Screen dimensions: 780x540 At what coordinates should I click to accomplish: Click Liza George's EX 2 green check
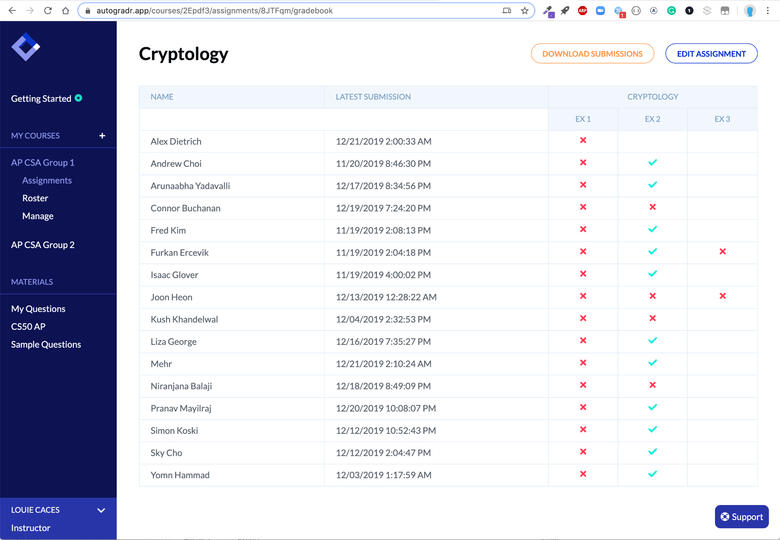pyautogui.click(x=653, y=341)
